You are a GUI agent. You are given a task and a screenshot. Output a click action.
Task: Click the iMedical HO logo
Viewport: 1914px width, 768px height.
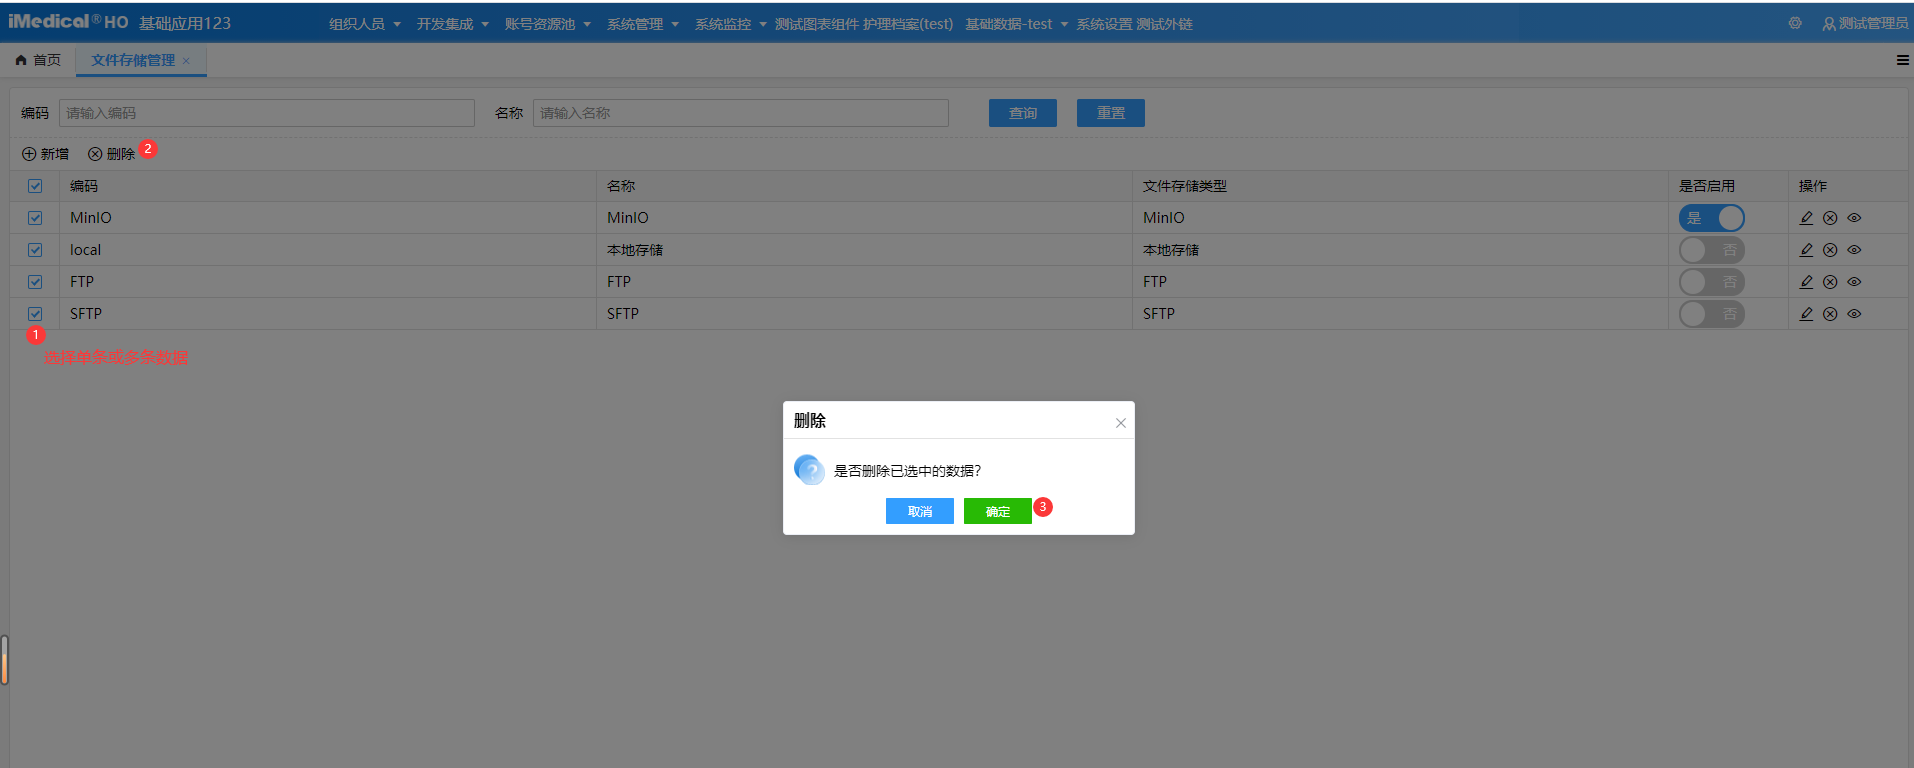tap(68, 22)
